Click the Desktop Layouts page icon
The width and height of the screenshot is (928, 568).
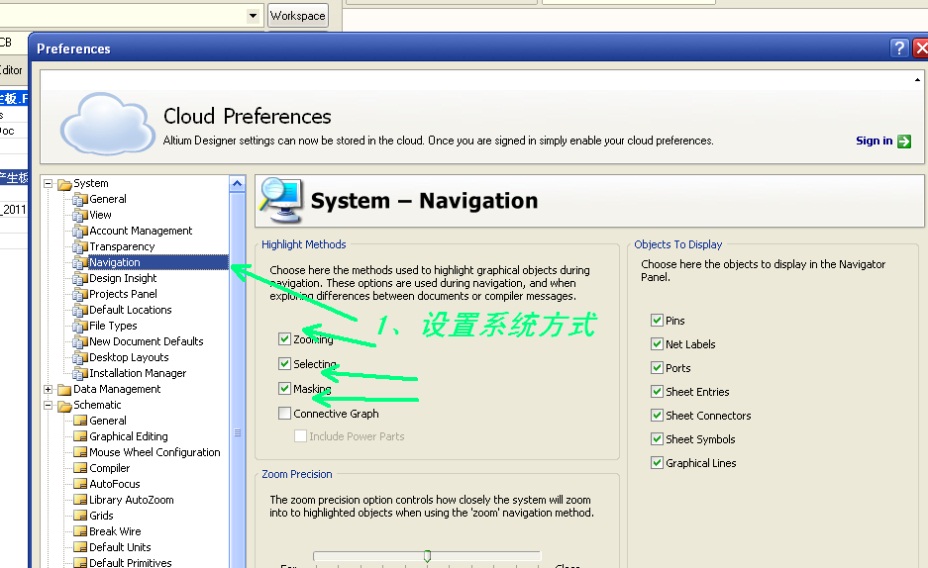[x=80, y=357]
